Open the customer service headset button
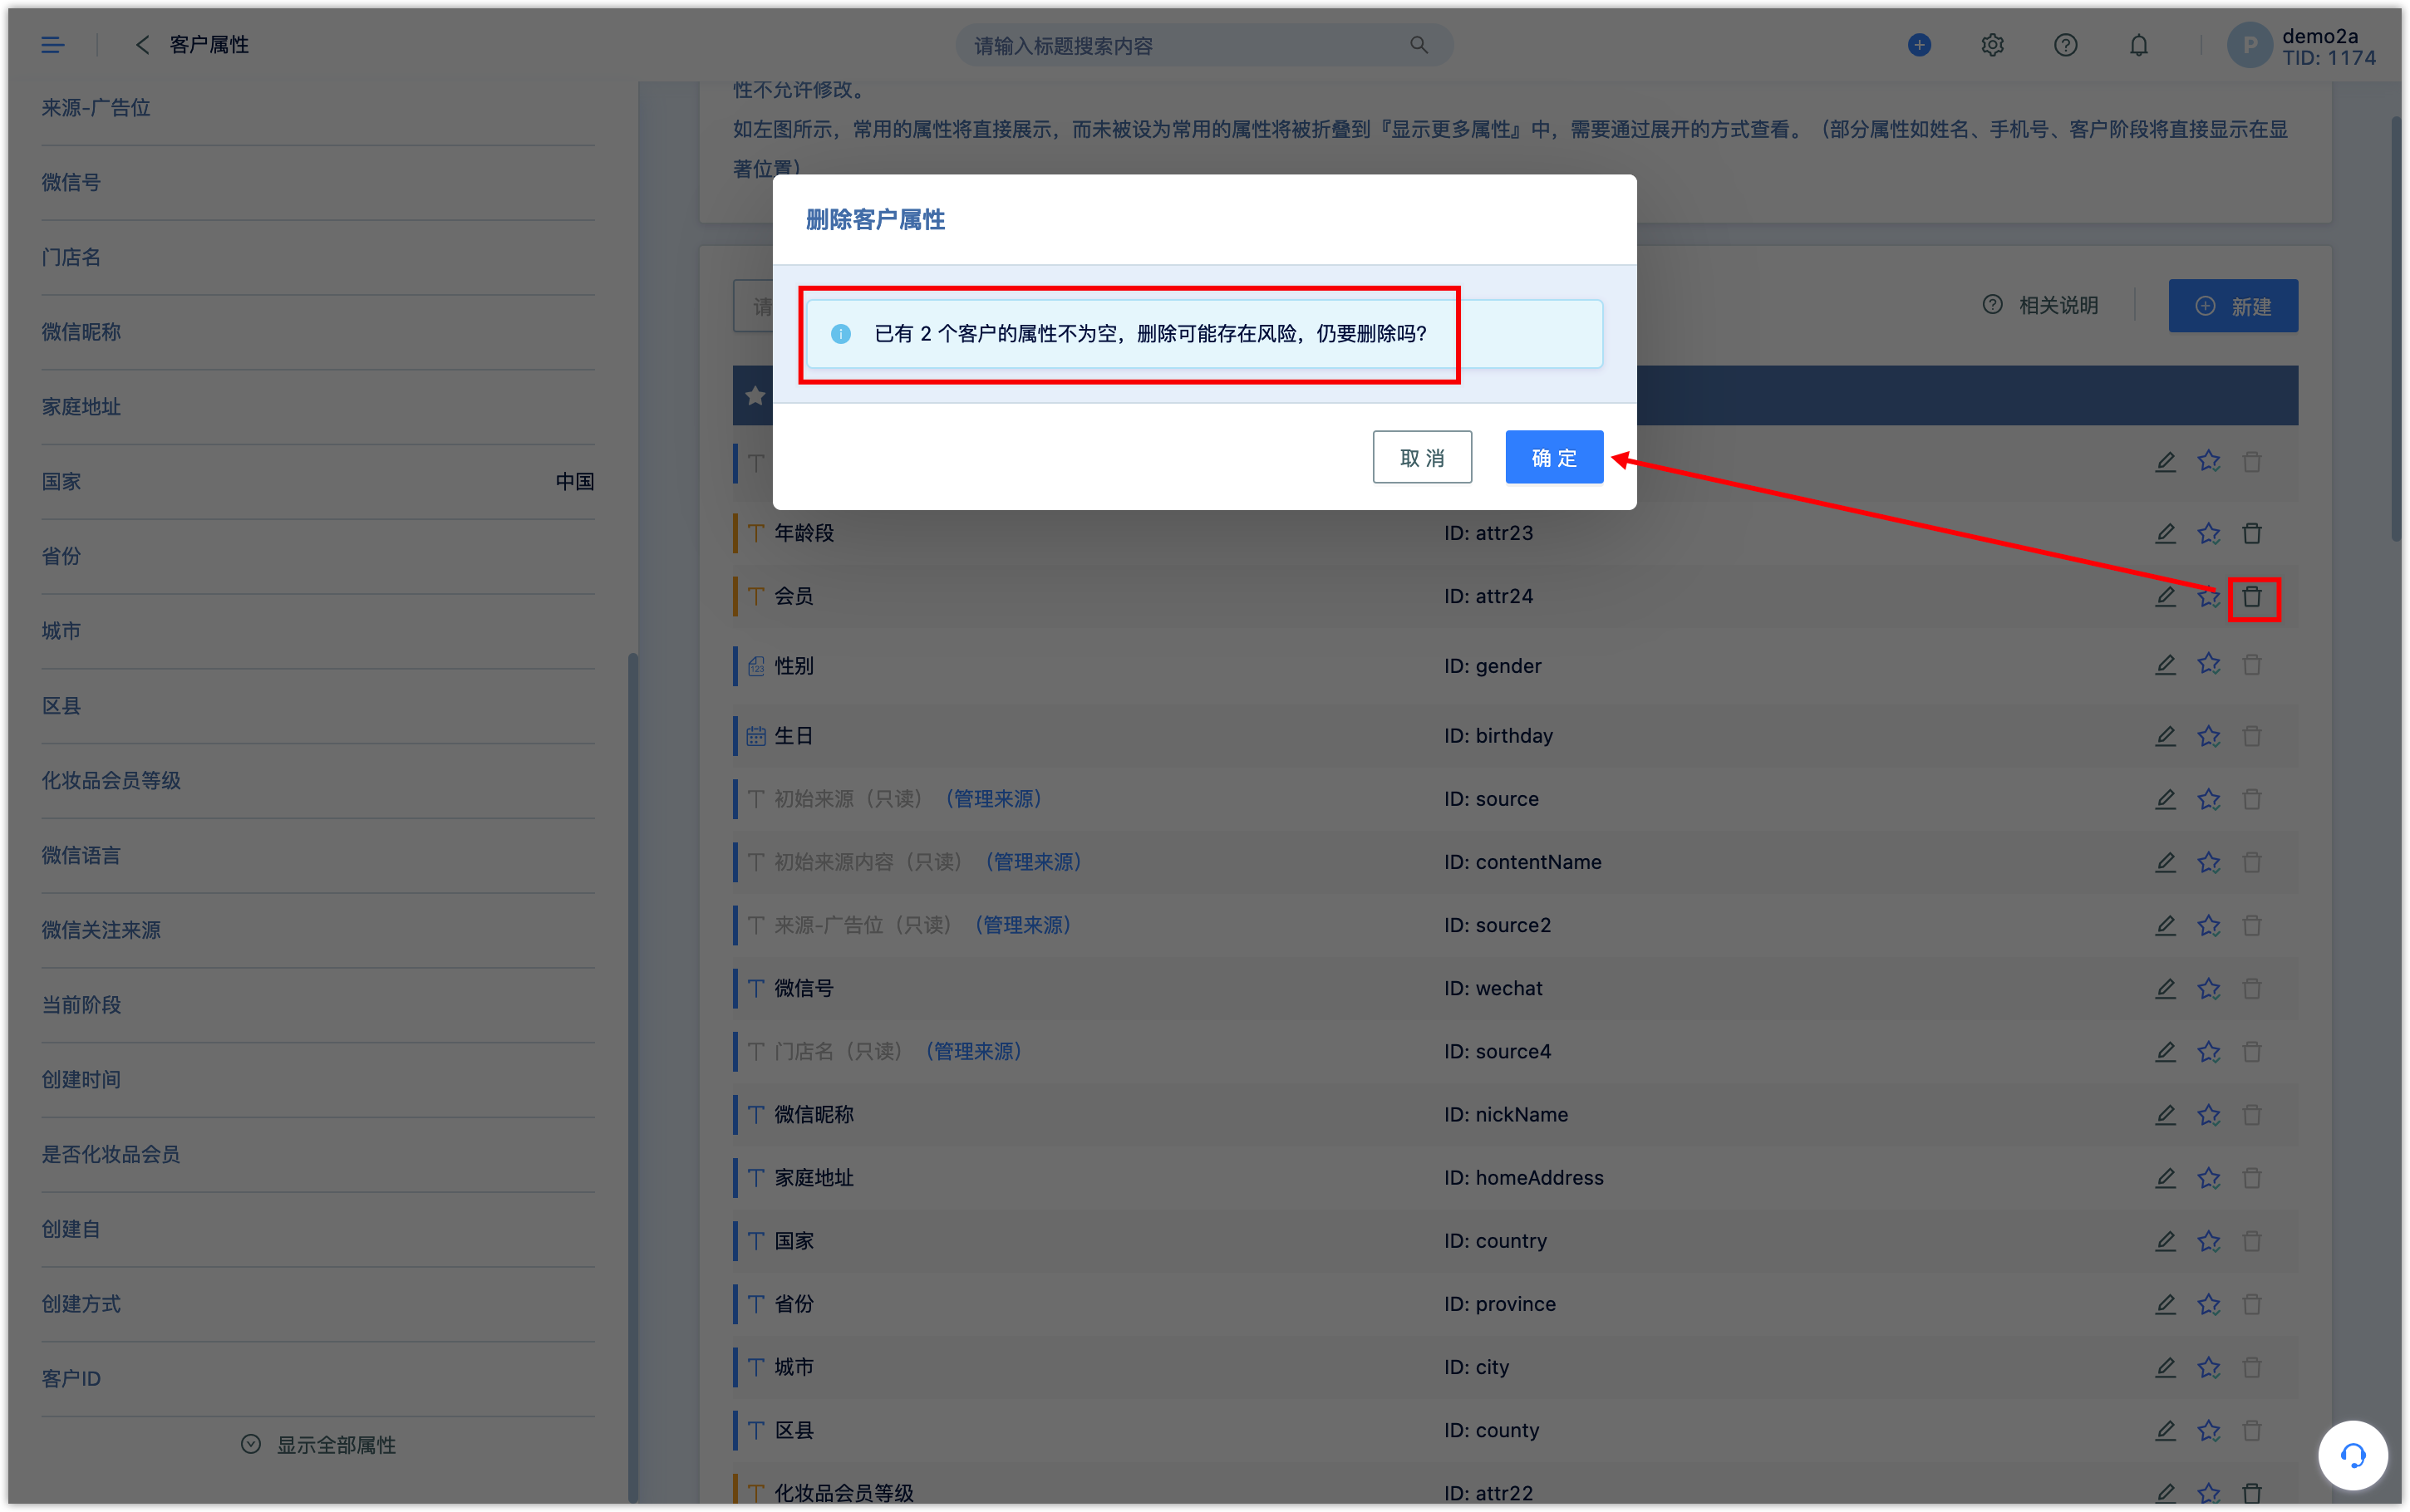The width and height of the screenshot is (2410, 1512). [x=2352, y=1455]
